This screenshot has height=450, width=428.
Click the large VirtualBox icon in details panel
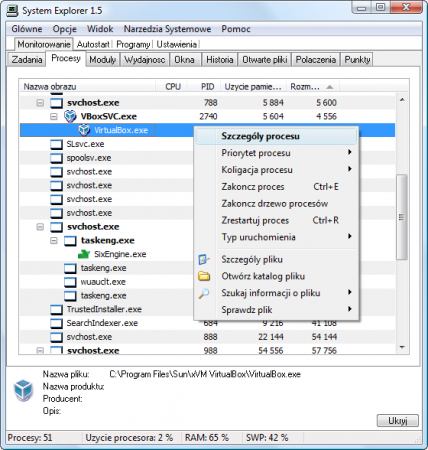point(23,390)
